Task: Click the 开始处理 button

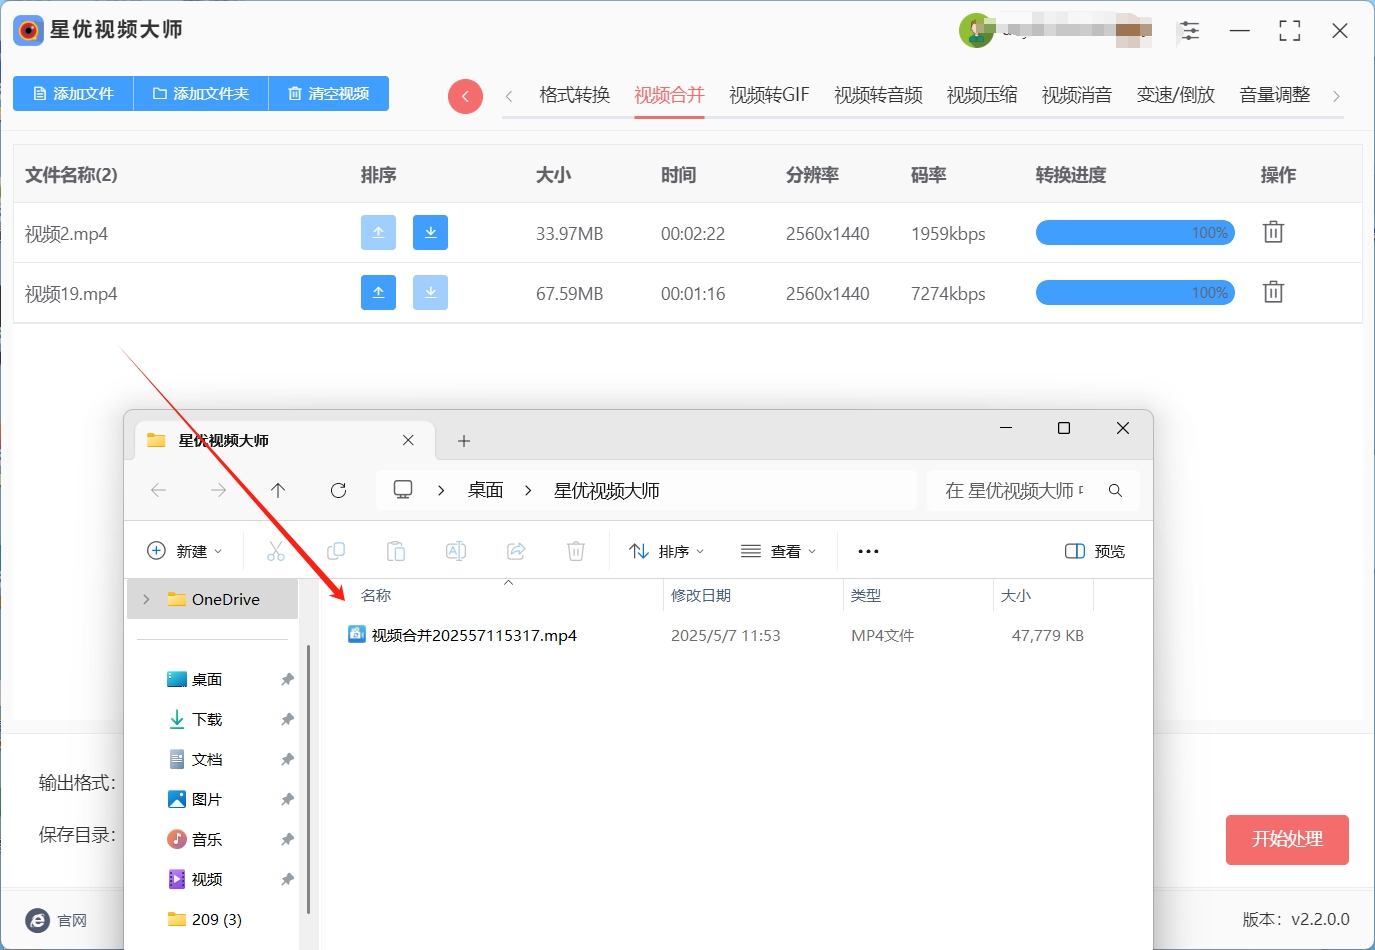Action: pyautogui.click(x=1287, y=840)
